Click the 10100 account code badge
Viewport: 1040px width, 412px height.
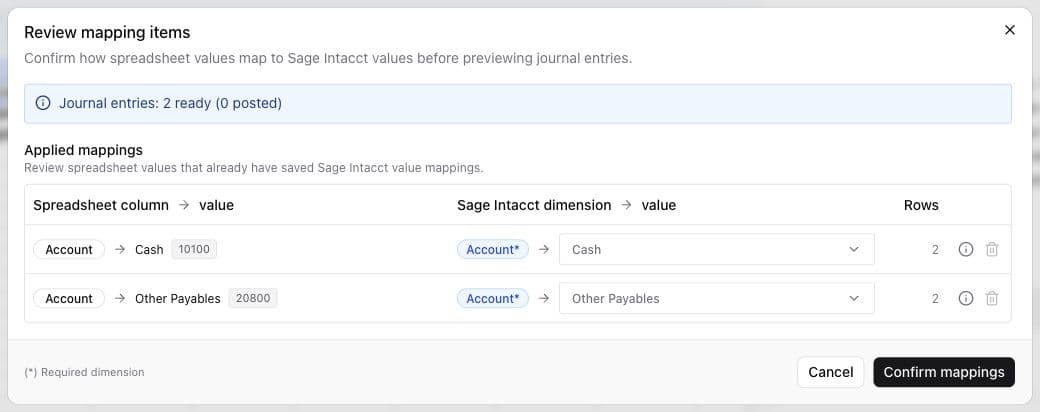point(194,249)
